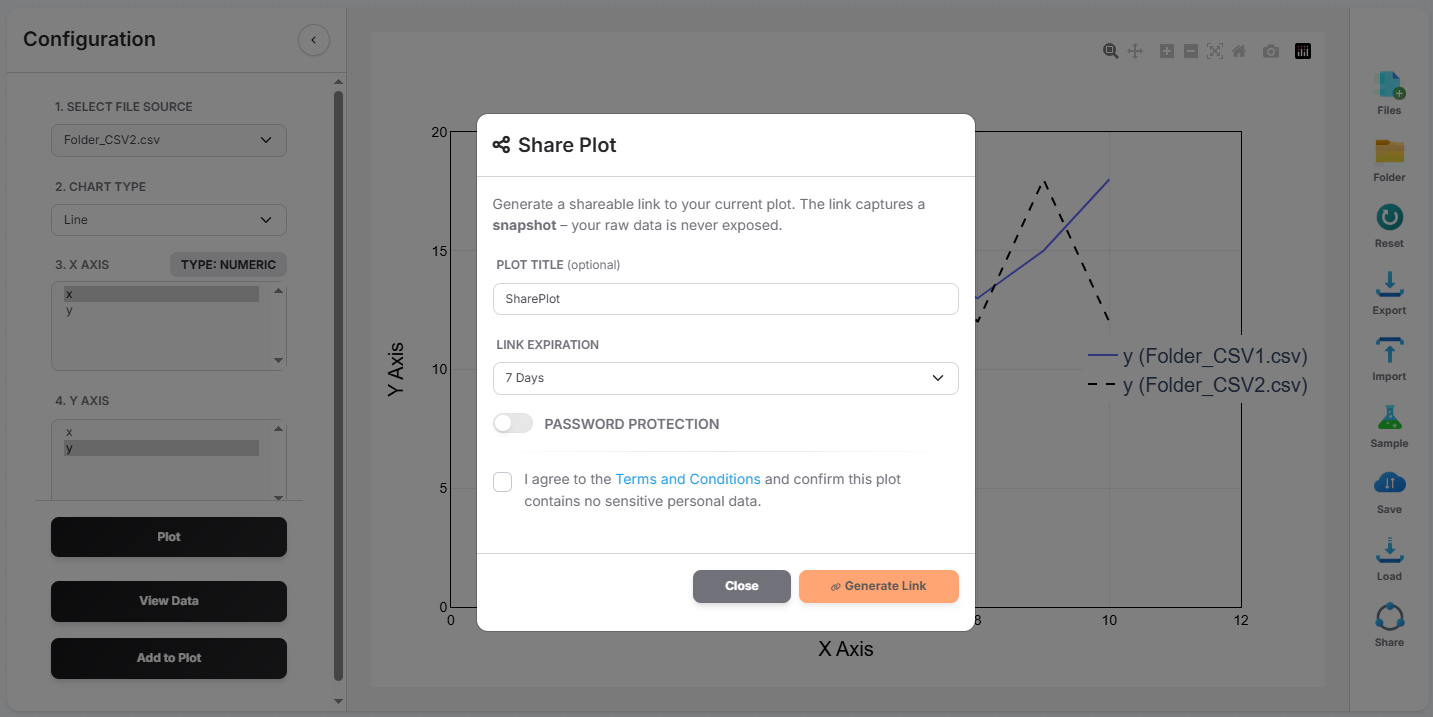Click the Save cloud icon

(1389, 484)
